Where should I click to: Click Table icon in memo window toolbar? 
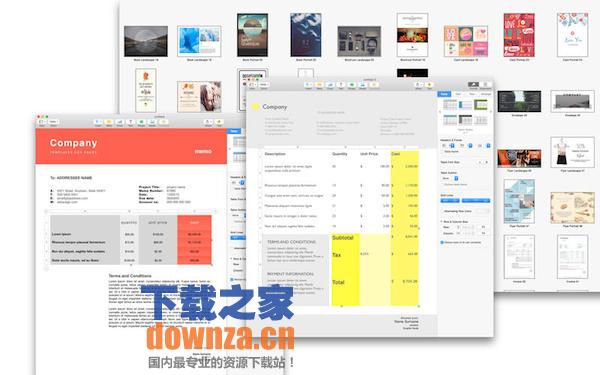[109, 122]
